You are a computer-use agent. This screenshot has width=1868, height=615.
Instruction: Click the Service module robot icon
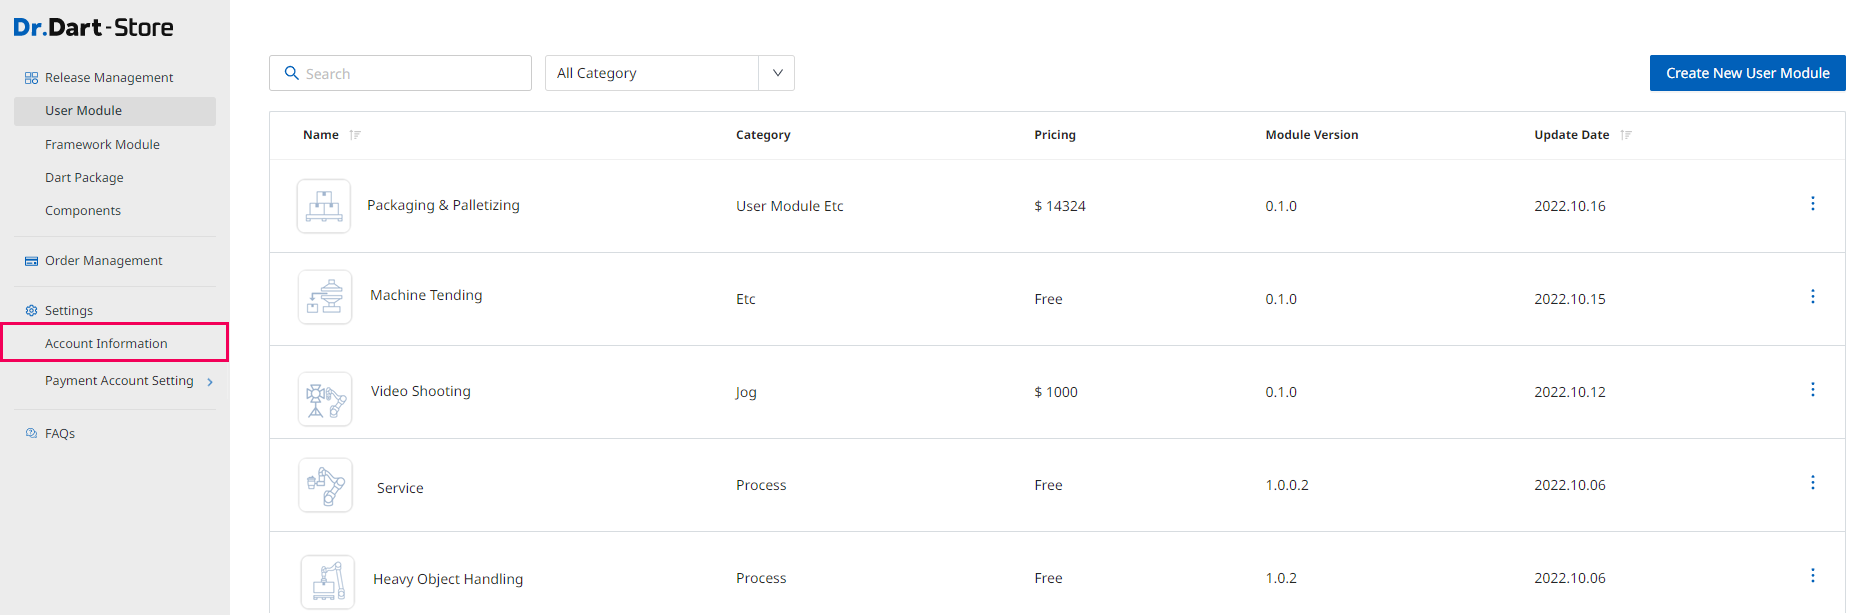pos(325,485)
